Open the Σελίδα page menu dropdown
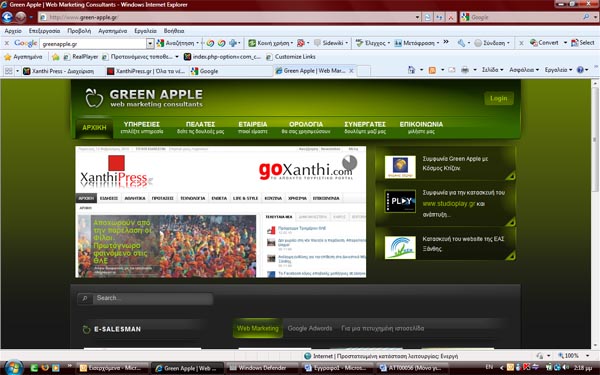Screen dimensions: 600x375 click(x=492, y=70)
